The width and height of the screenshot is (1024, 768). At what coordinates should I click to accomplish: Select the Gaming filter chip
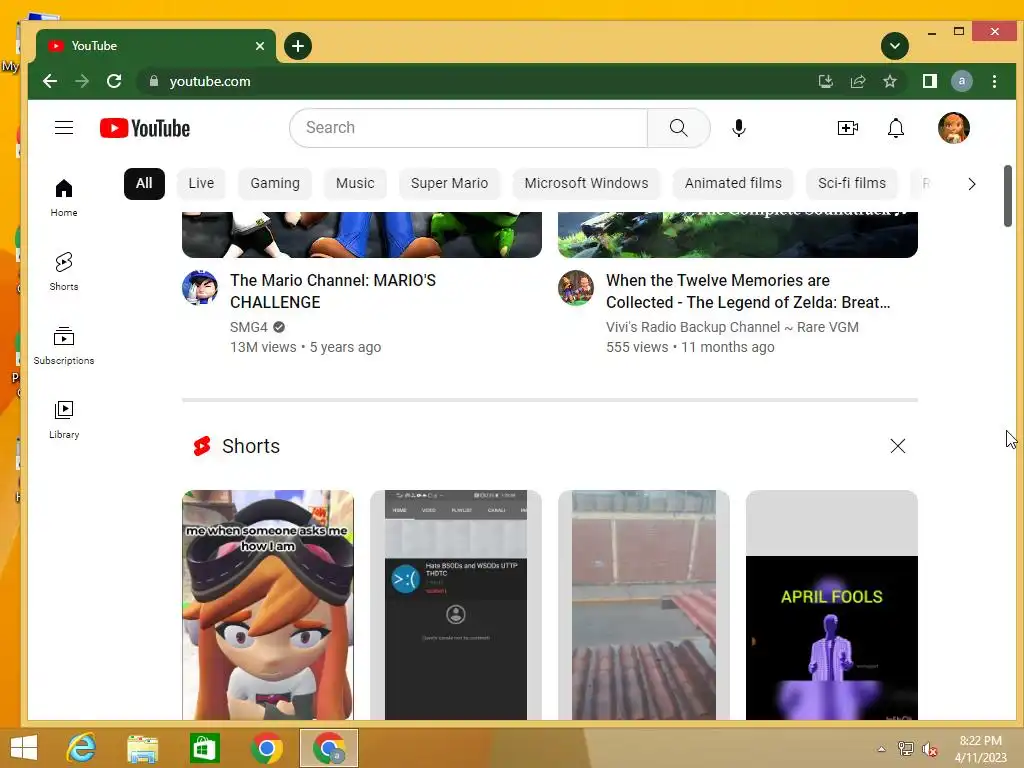pyautogui.click(x=275, y=184)
